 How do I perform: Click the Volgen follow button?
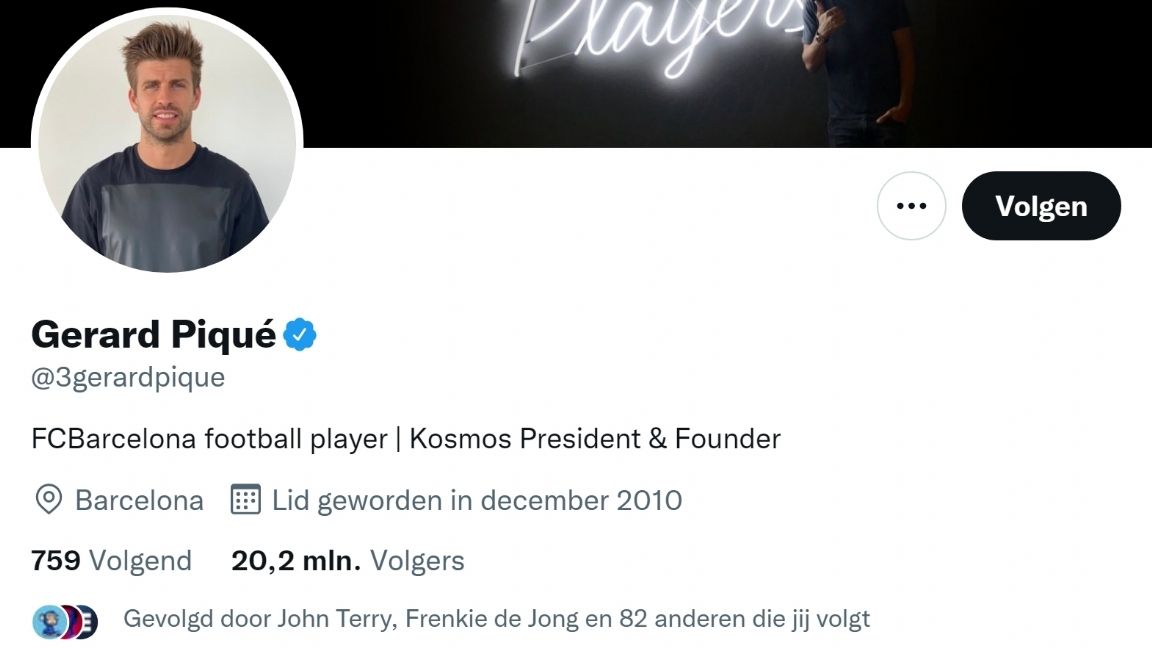(1041, 206)
